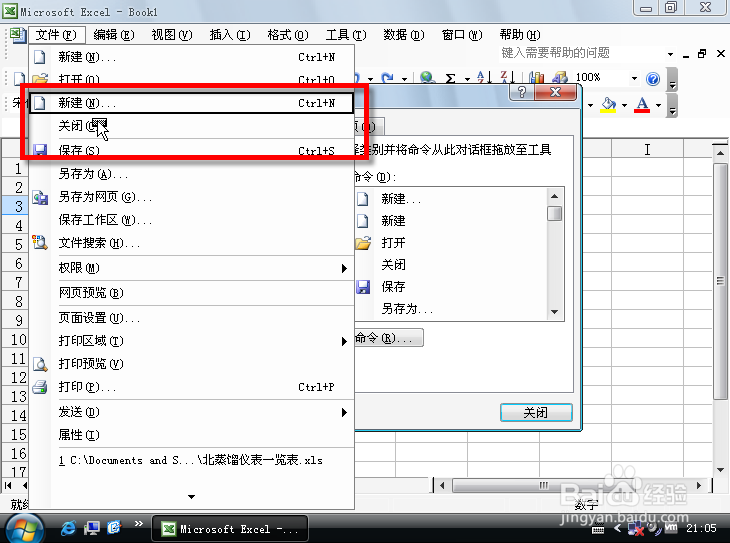Choose 打印预览(V) menu item
This screenshot has height=543, width=730.
191,364
